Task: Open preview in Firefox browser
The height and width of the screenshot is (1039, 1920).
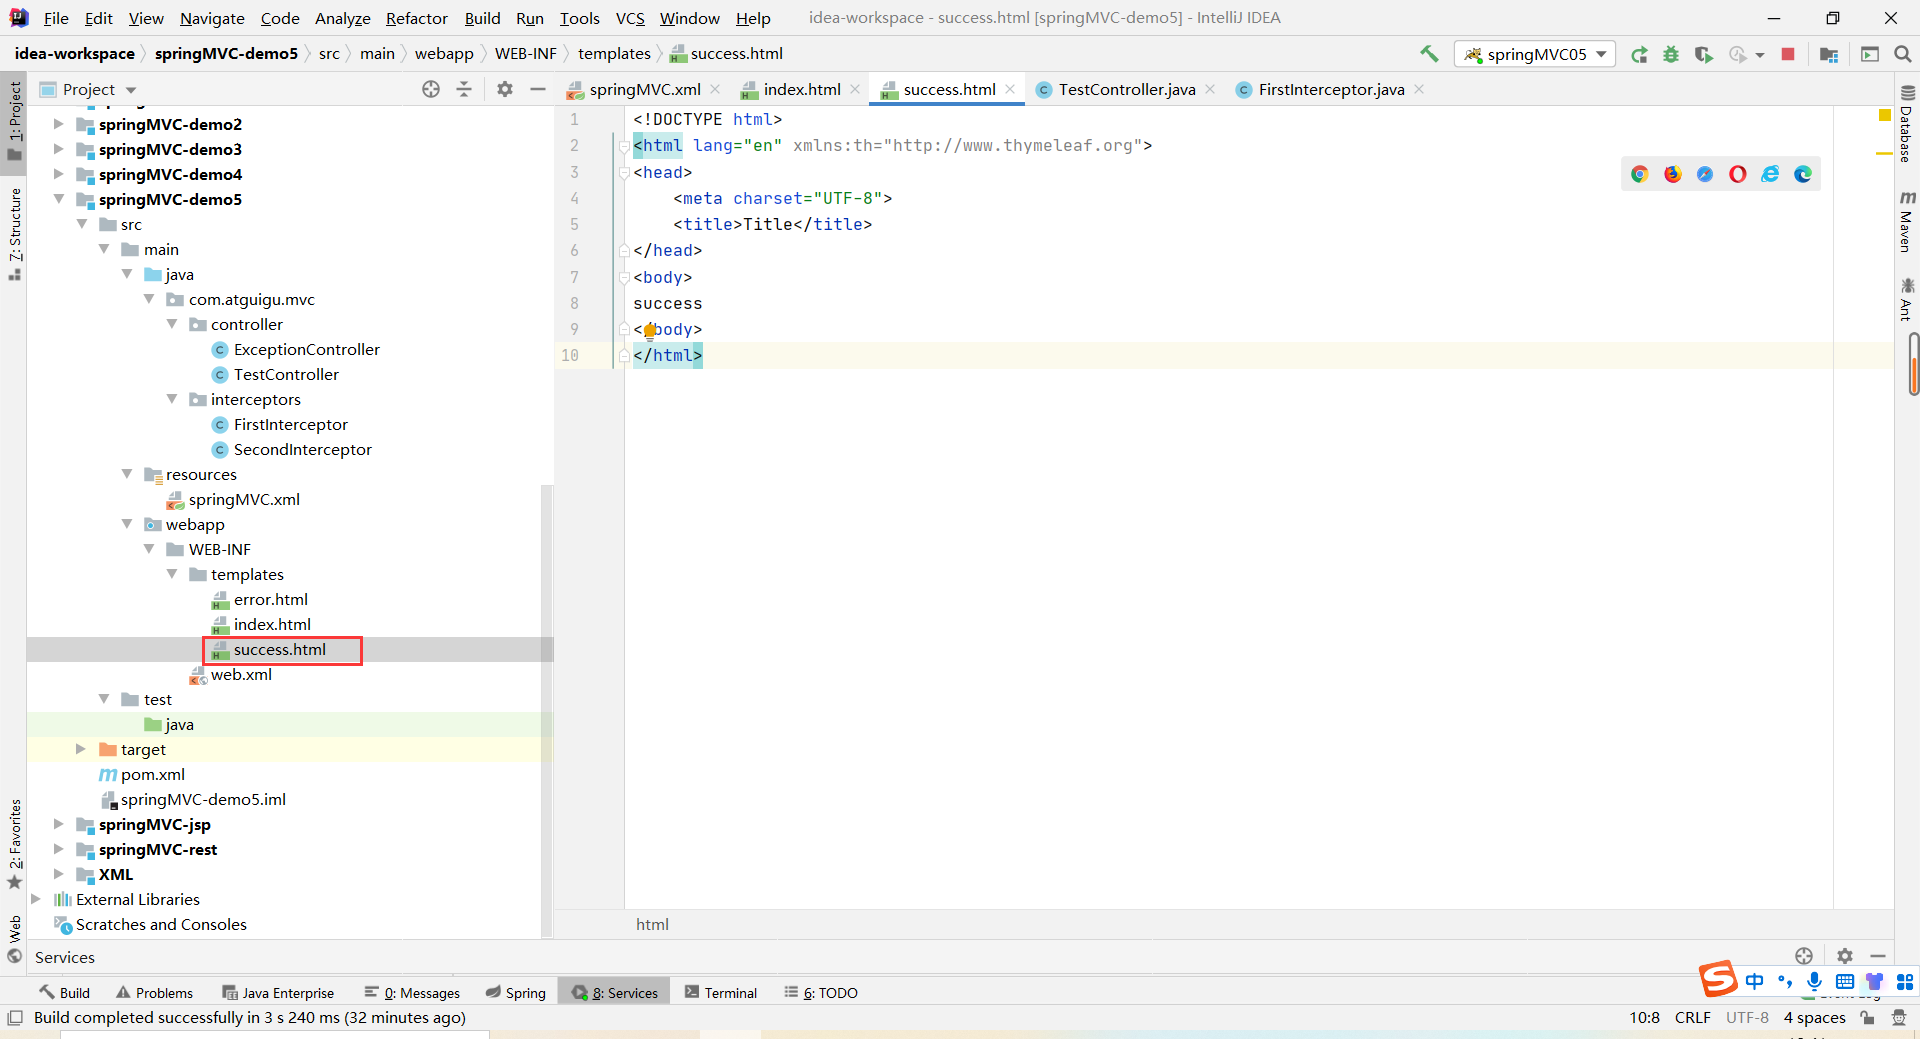Action: 1673,174
